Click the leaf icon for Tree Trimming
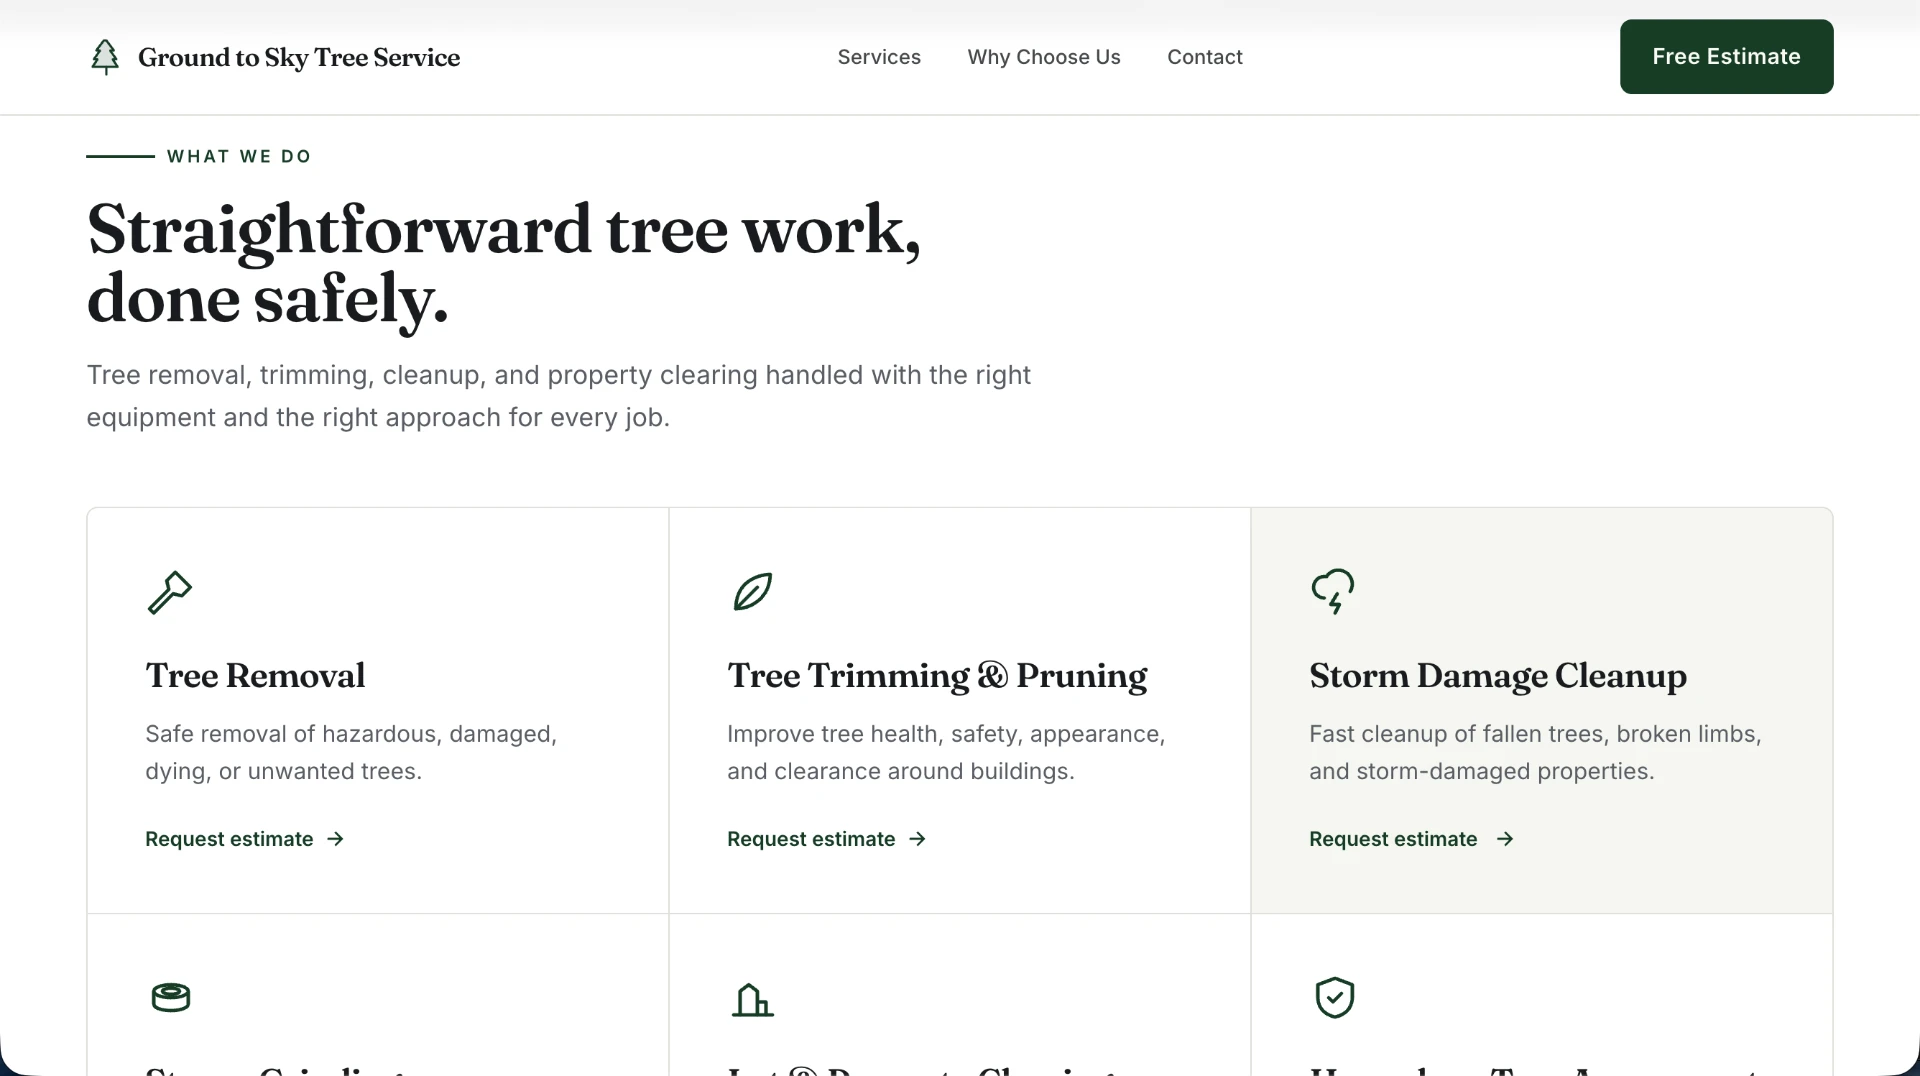1920x1076 pixels. click(752, 591)
